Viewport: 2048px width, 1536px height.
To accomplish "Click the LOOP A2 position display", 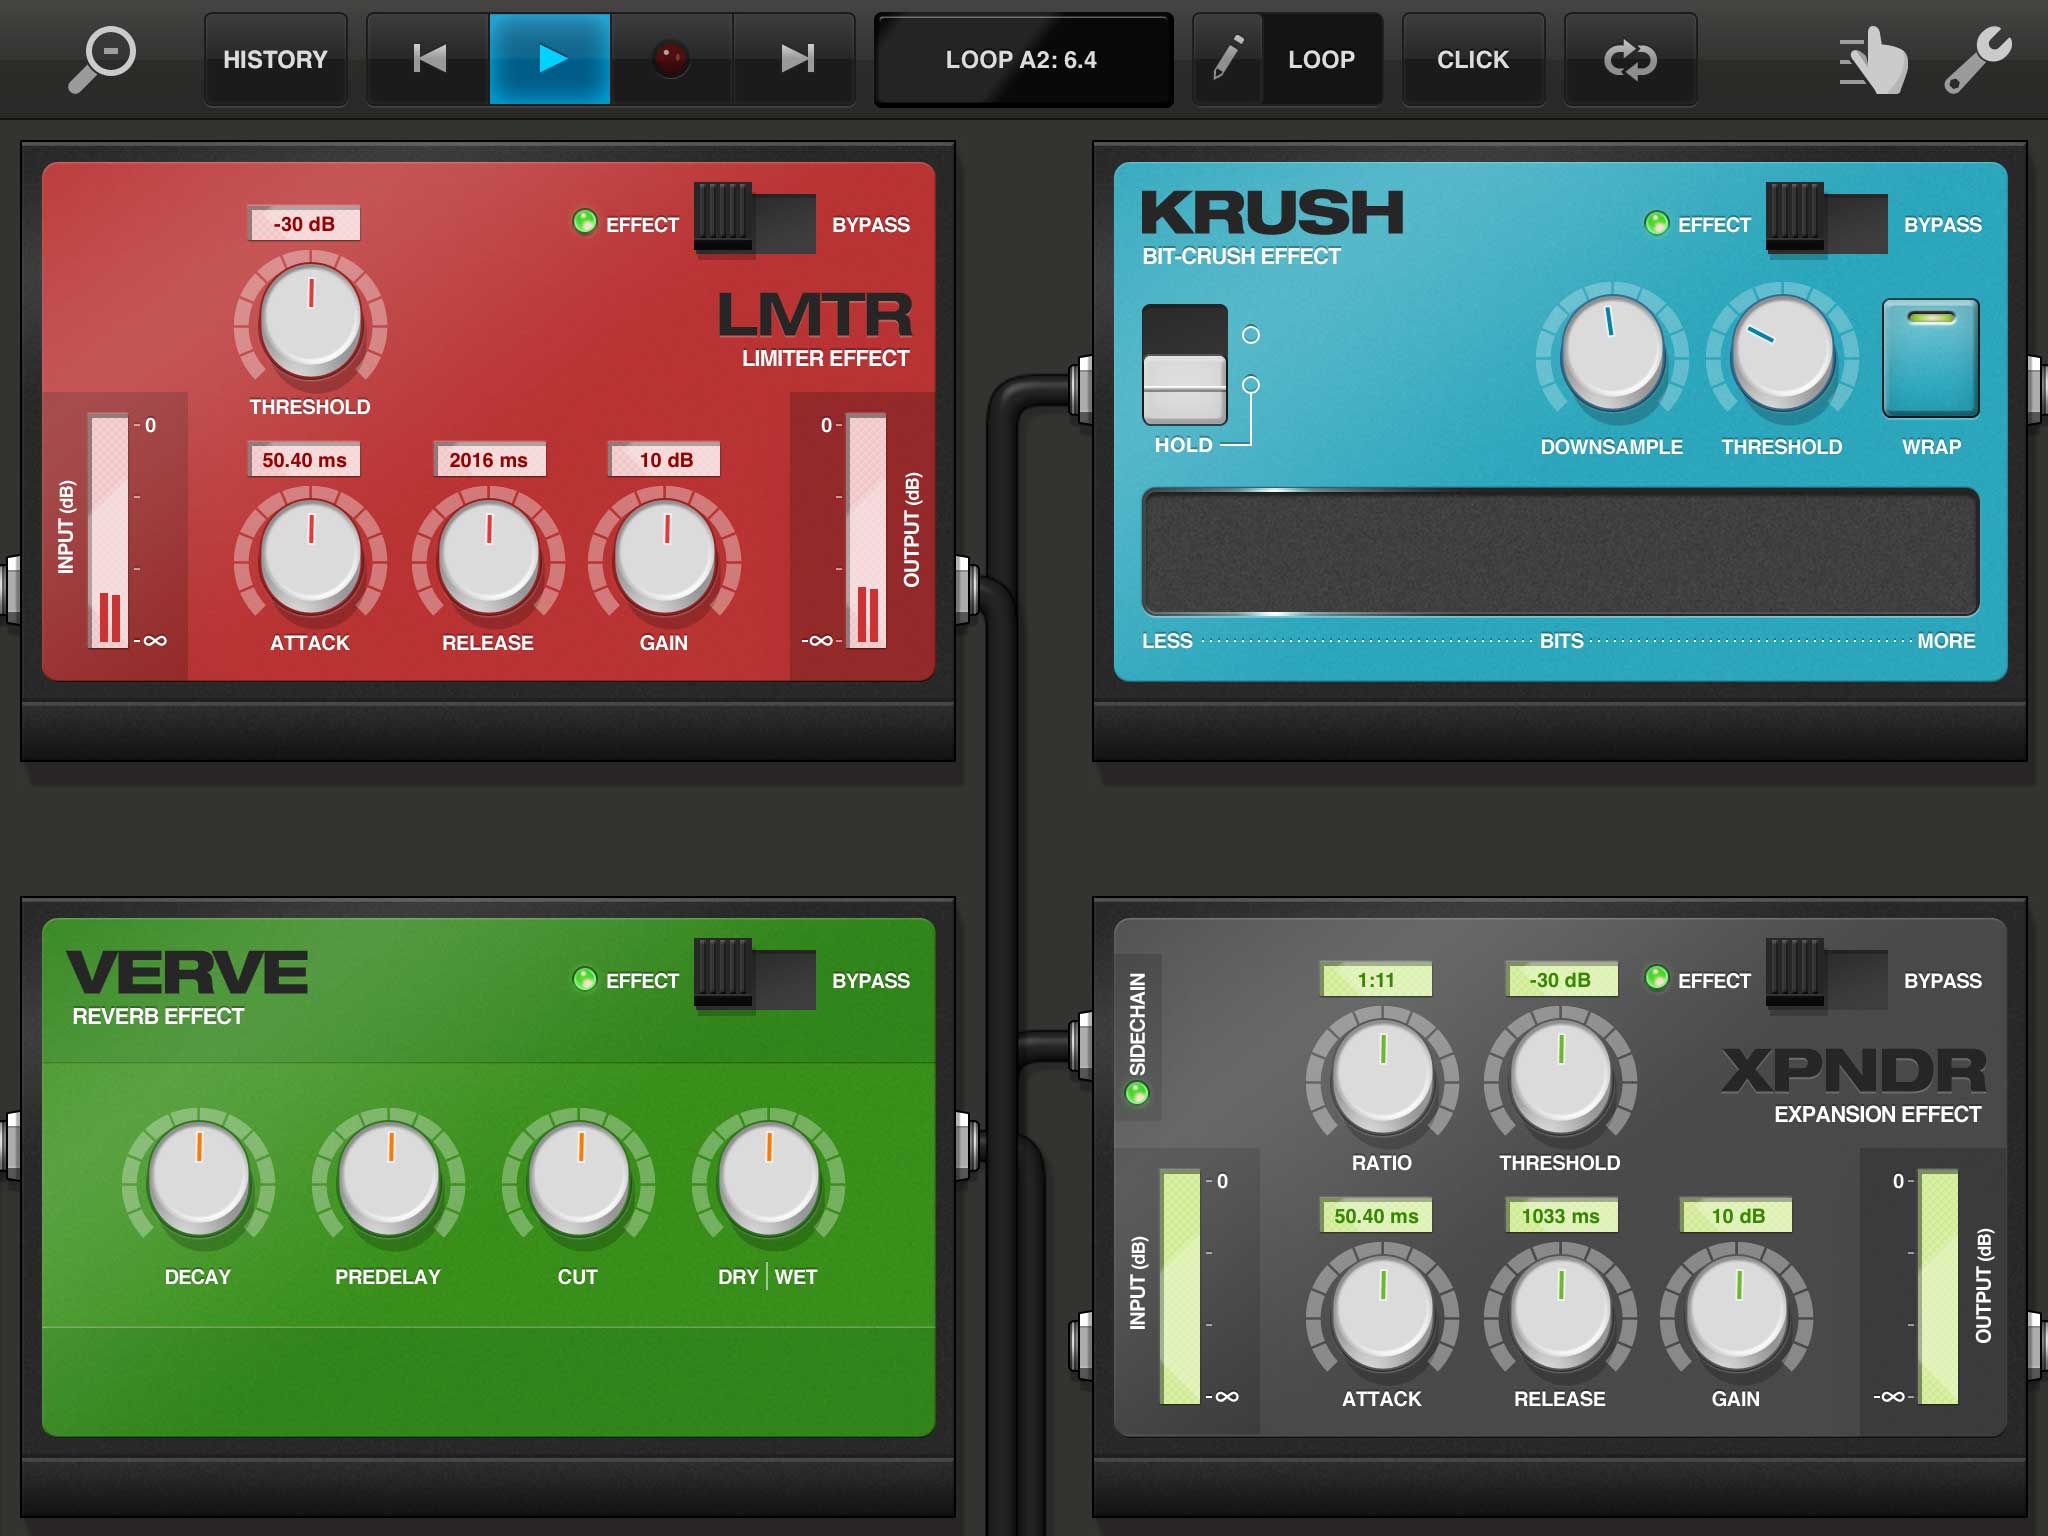I will [1022, 59].
